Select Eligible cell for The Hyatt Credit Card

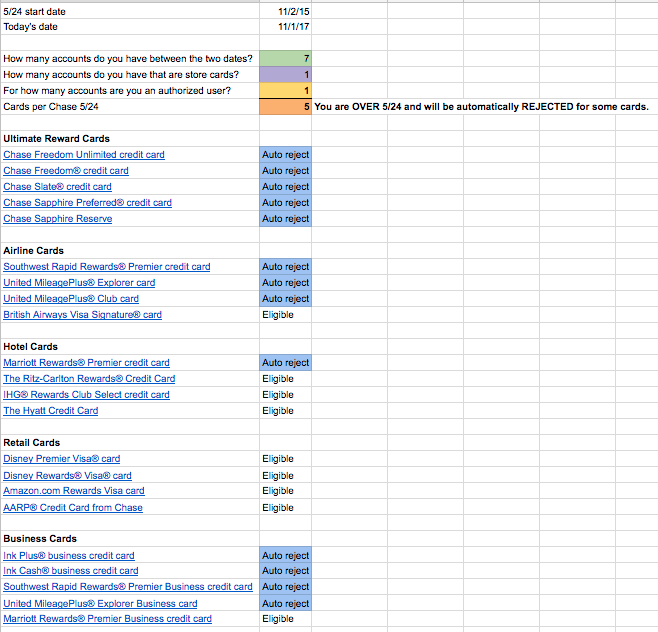pyautogui.click(x=285, y=411)
